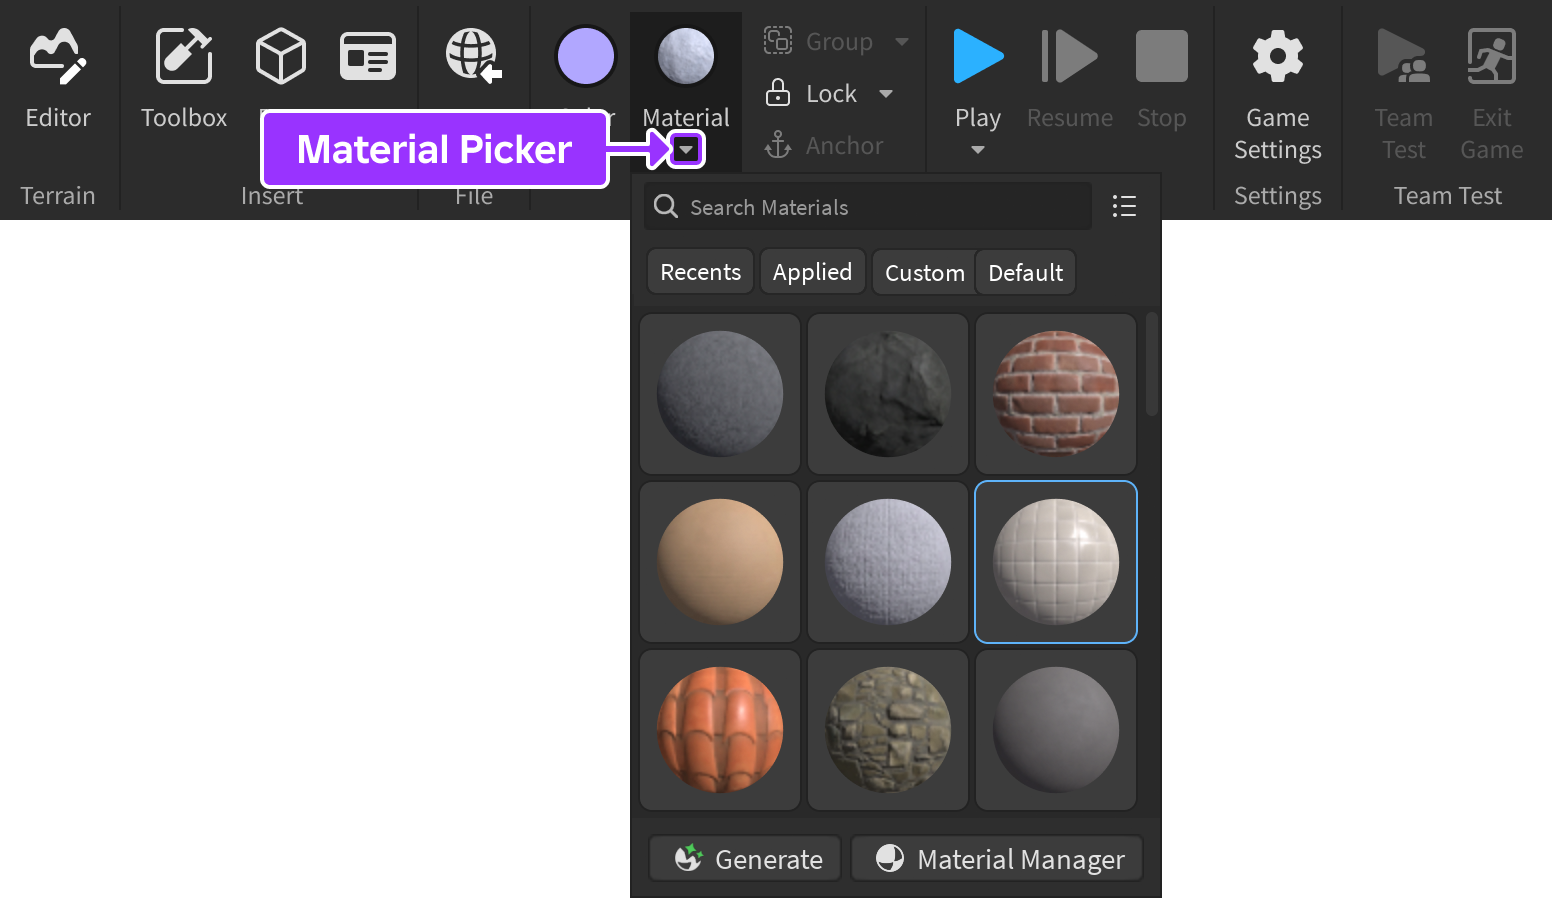This screenshot has height=898, width=1552.
Task: Open the Material Manager
Action: click(997, 859)
